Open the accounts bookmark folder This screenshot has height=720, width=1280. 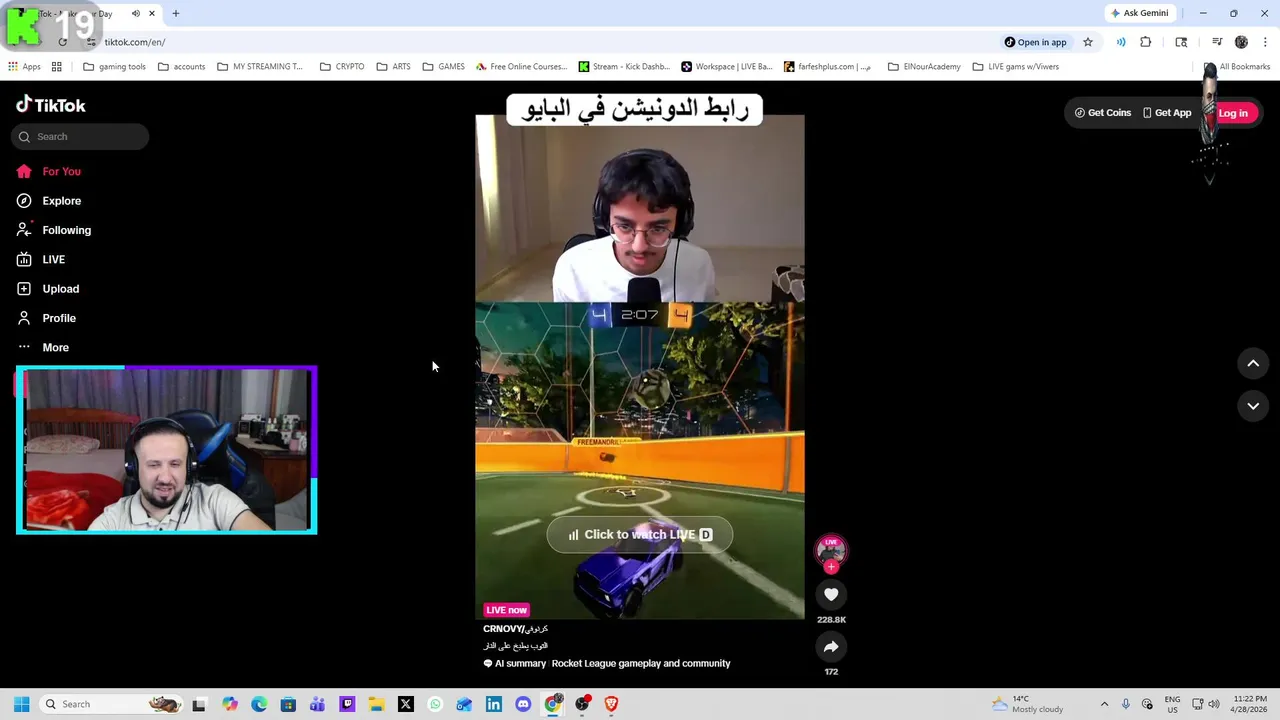pos(181,67)
